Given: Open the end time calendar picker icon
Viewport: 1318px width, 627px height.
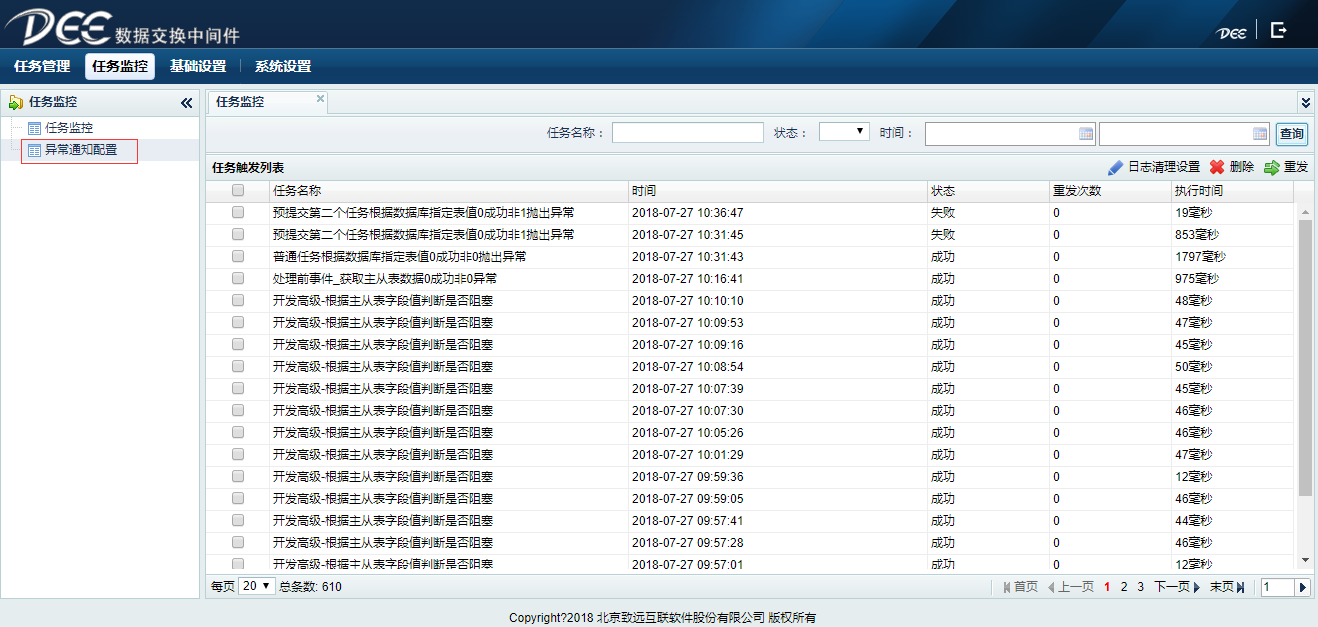Looking at the screenshot, I should pos(1260,134).
